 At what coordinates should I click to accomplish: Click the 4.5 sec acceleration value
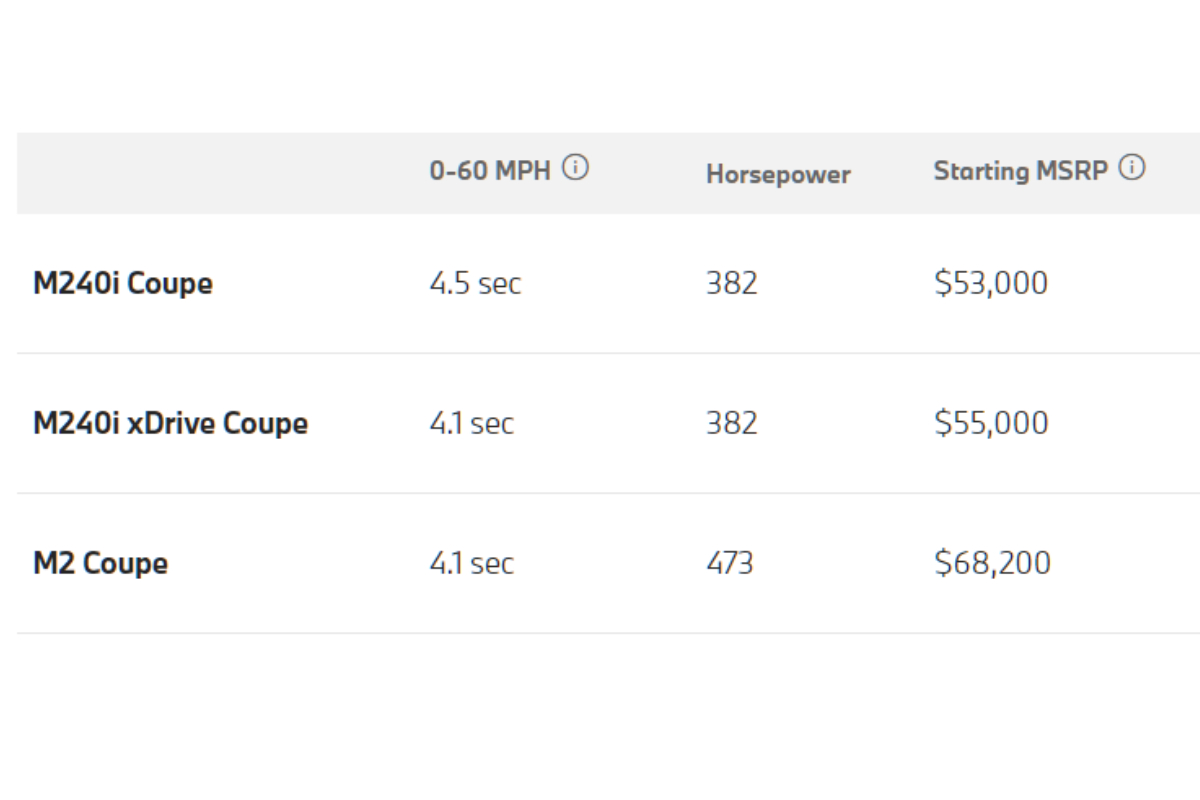tap(475, 284)
